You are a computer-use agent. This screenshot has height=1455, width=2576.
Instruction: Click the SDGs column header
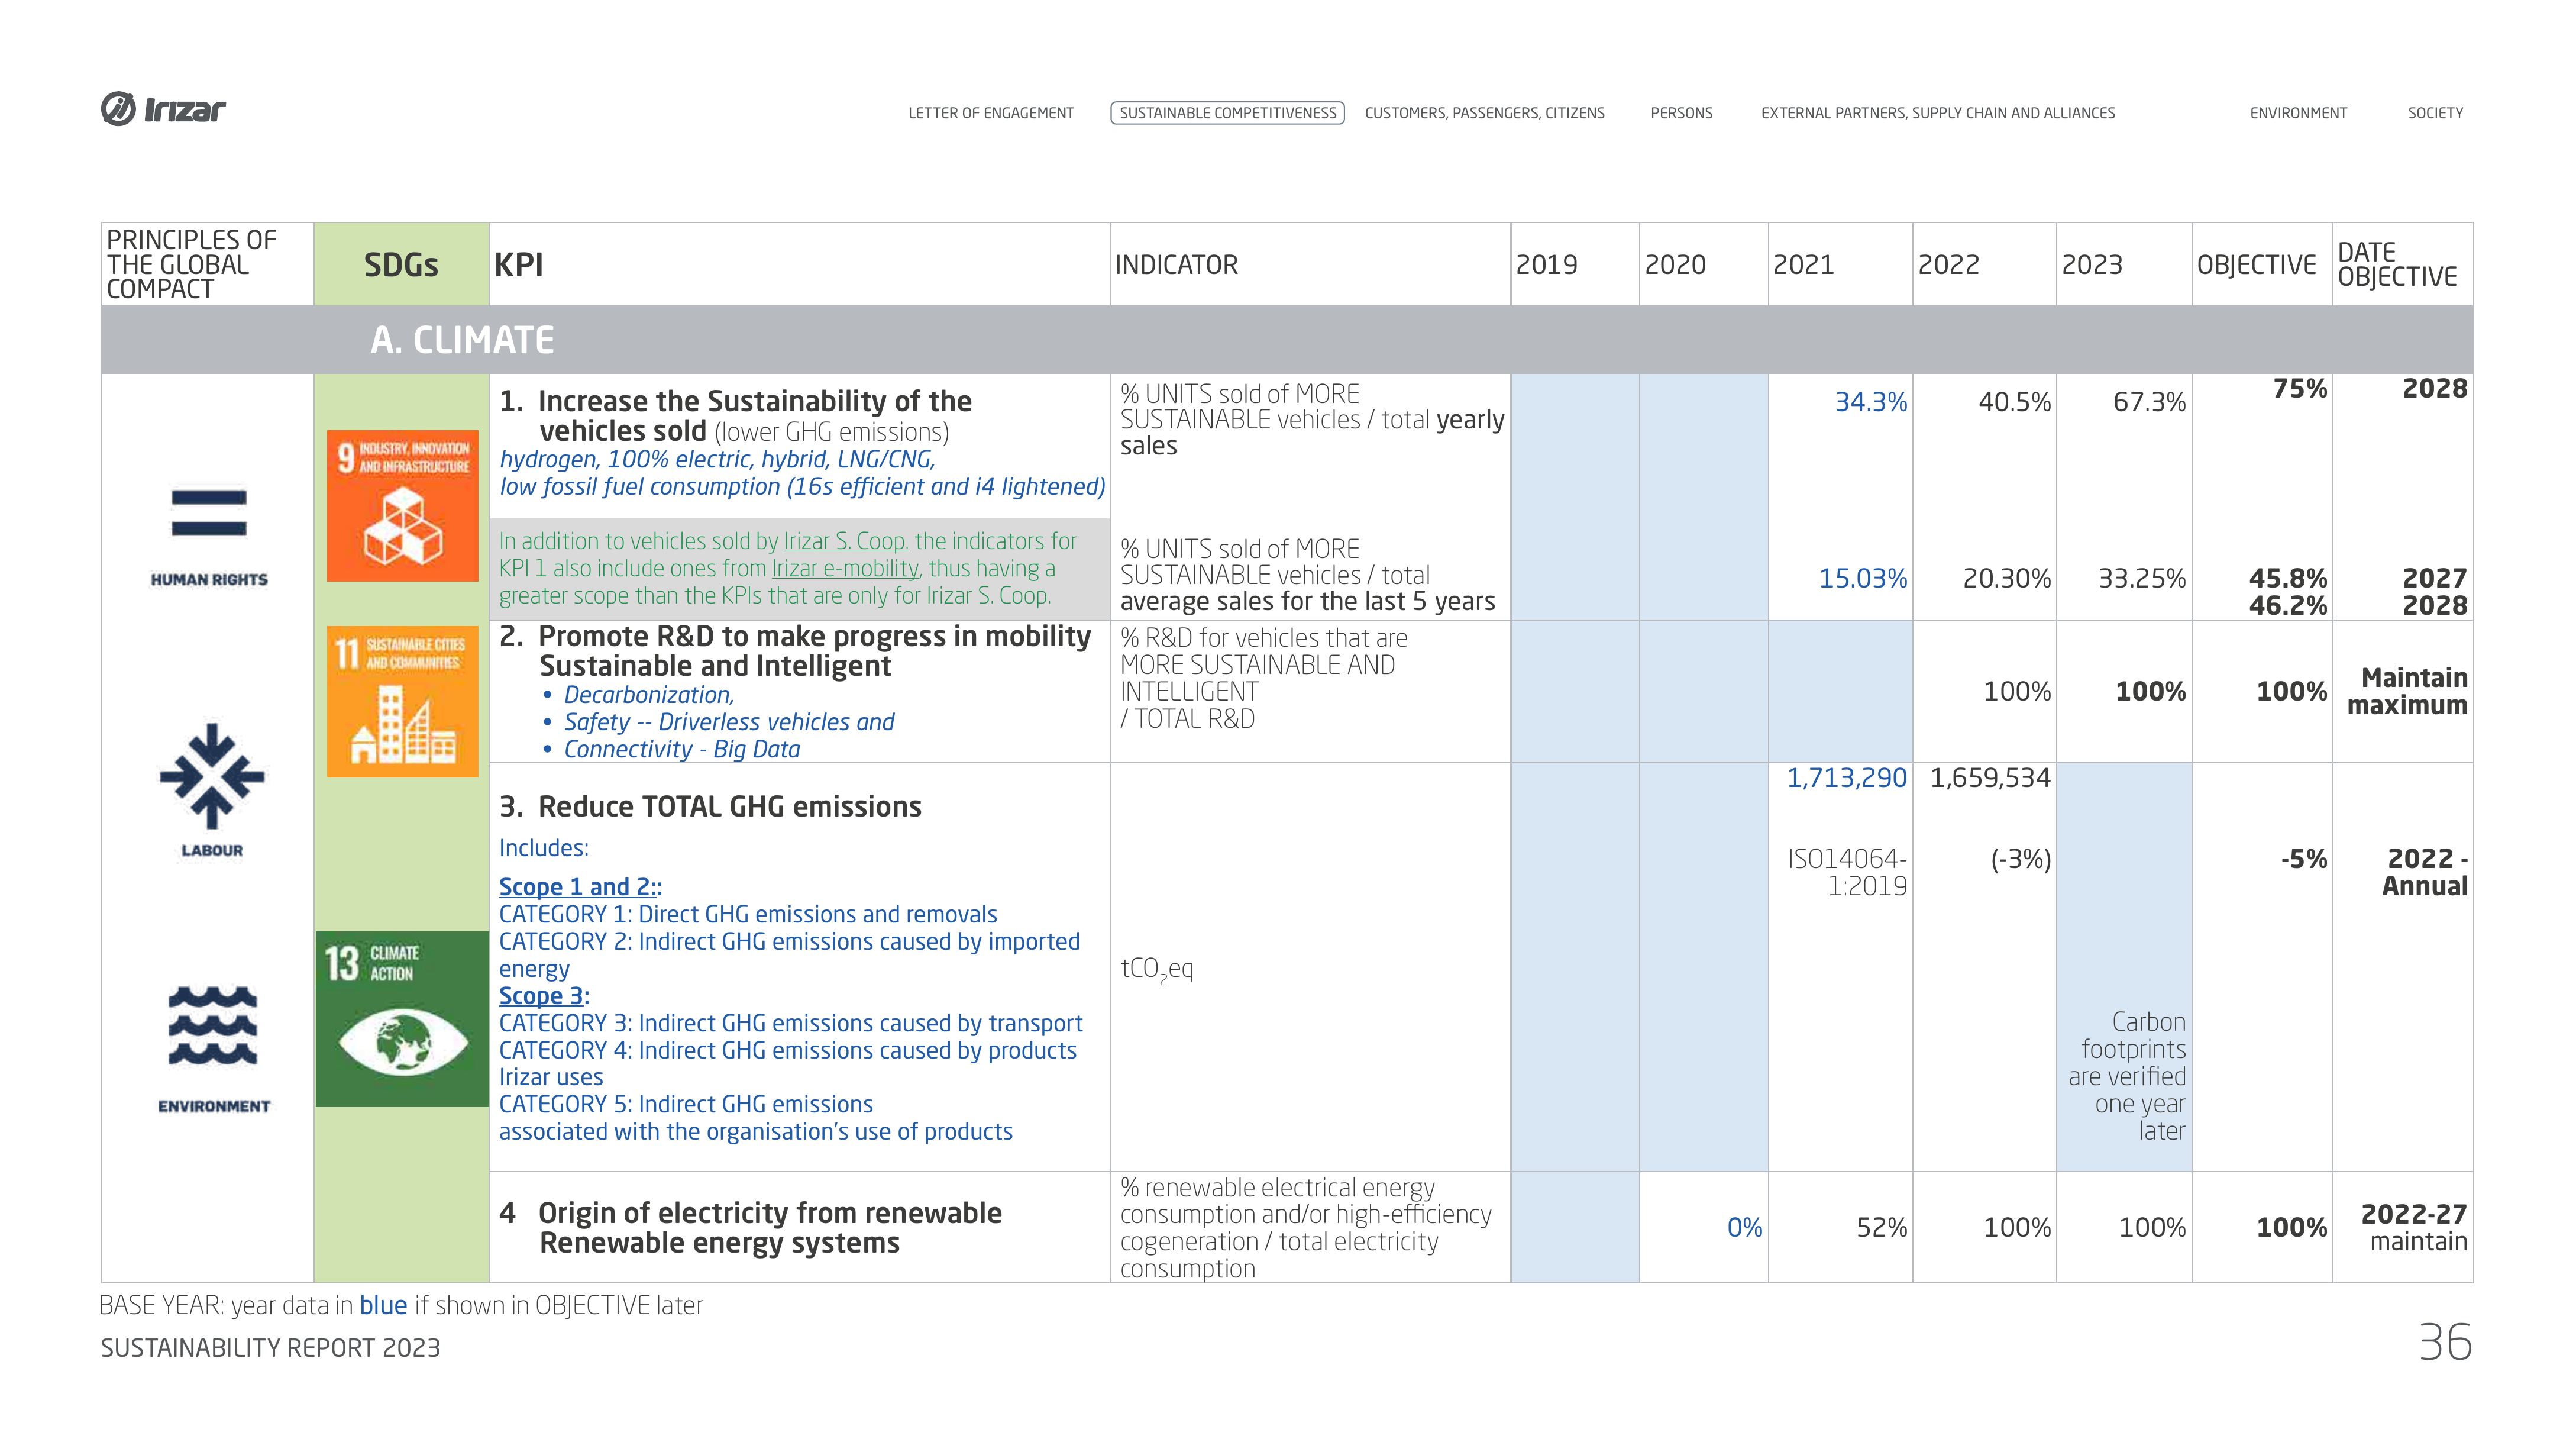(401, 264)
